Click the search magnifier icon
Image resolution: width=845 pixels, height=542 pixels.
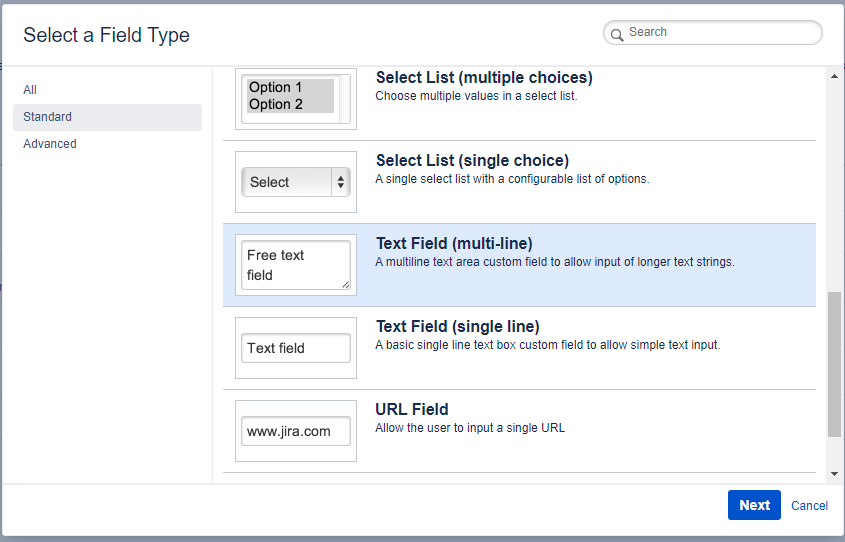(x=617, y=33)
